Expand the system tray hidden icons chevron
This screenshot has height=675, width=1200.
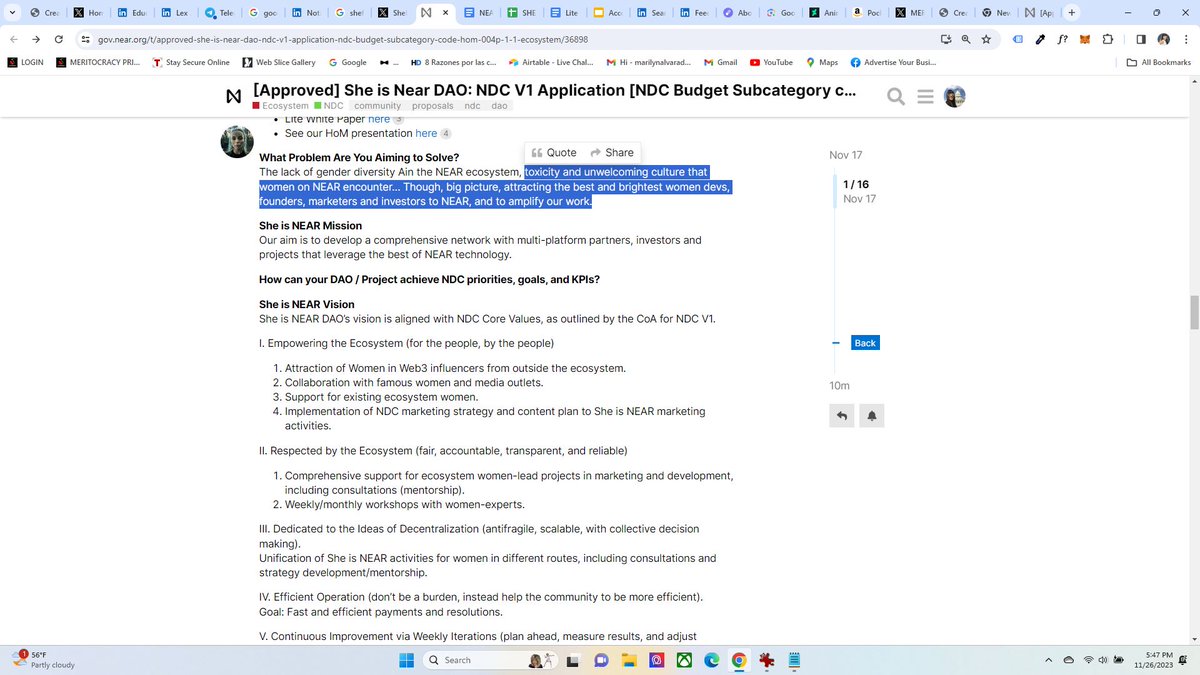1049,660
